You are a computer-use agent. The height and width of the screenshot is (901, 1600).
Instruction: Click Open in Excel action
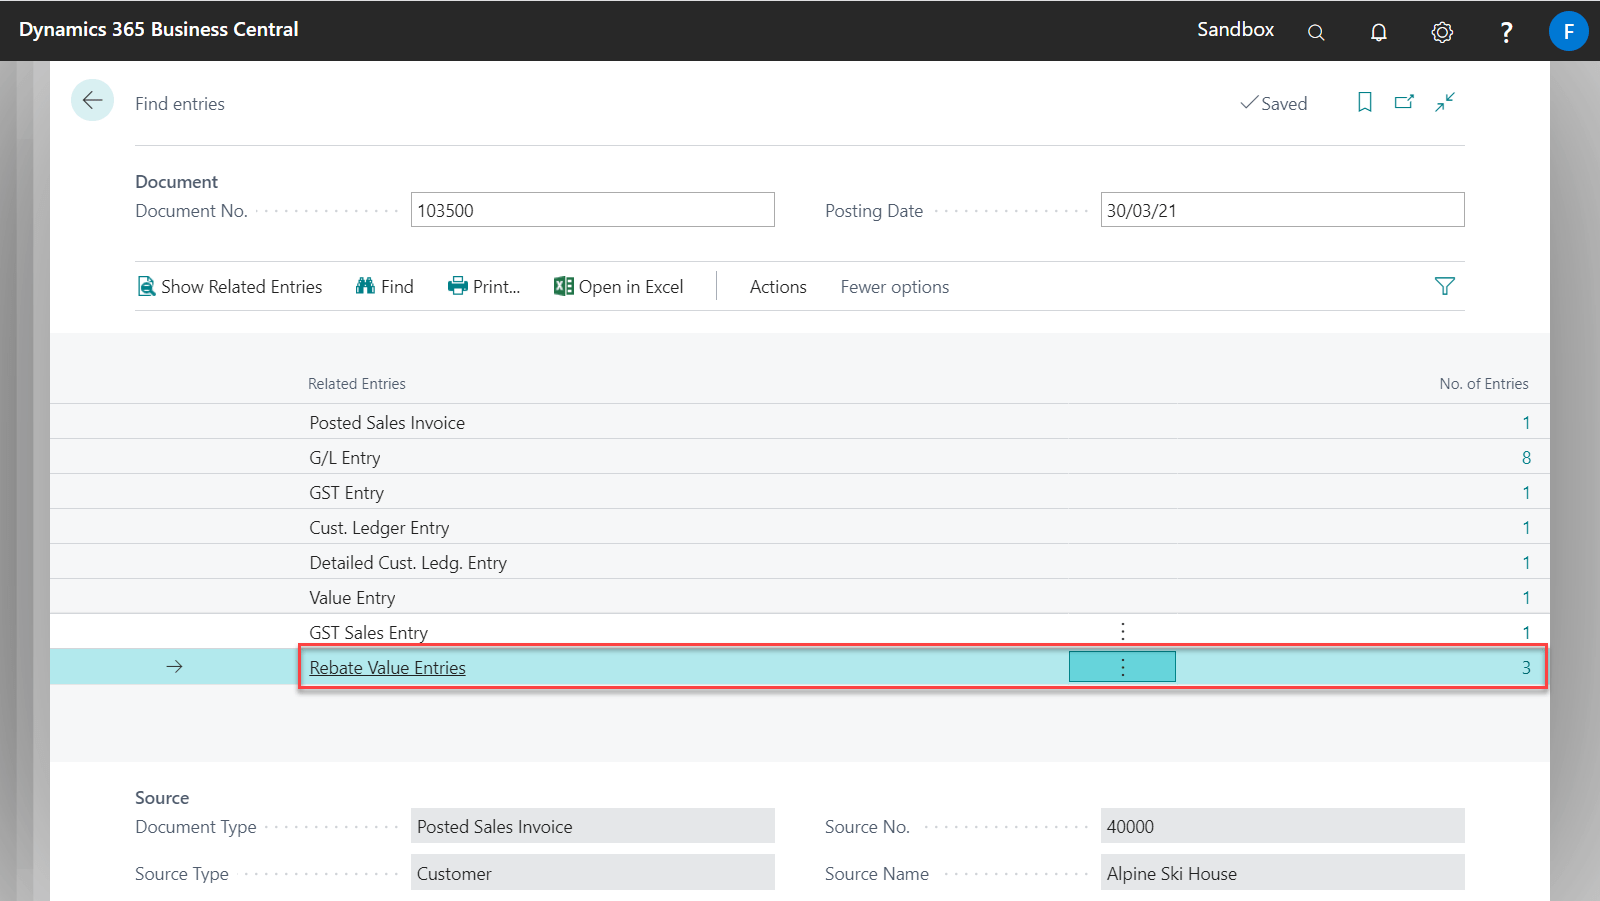619,287
